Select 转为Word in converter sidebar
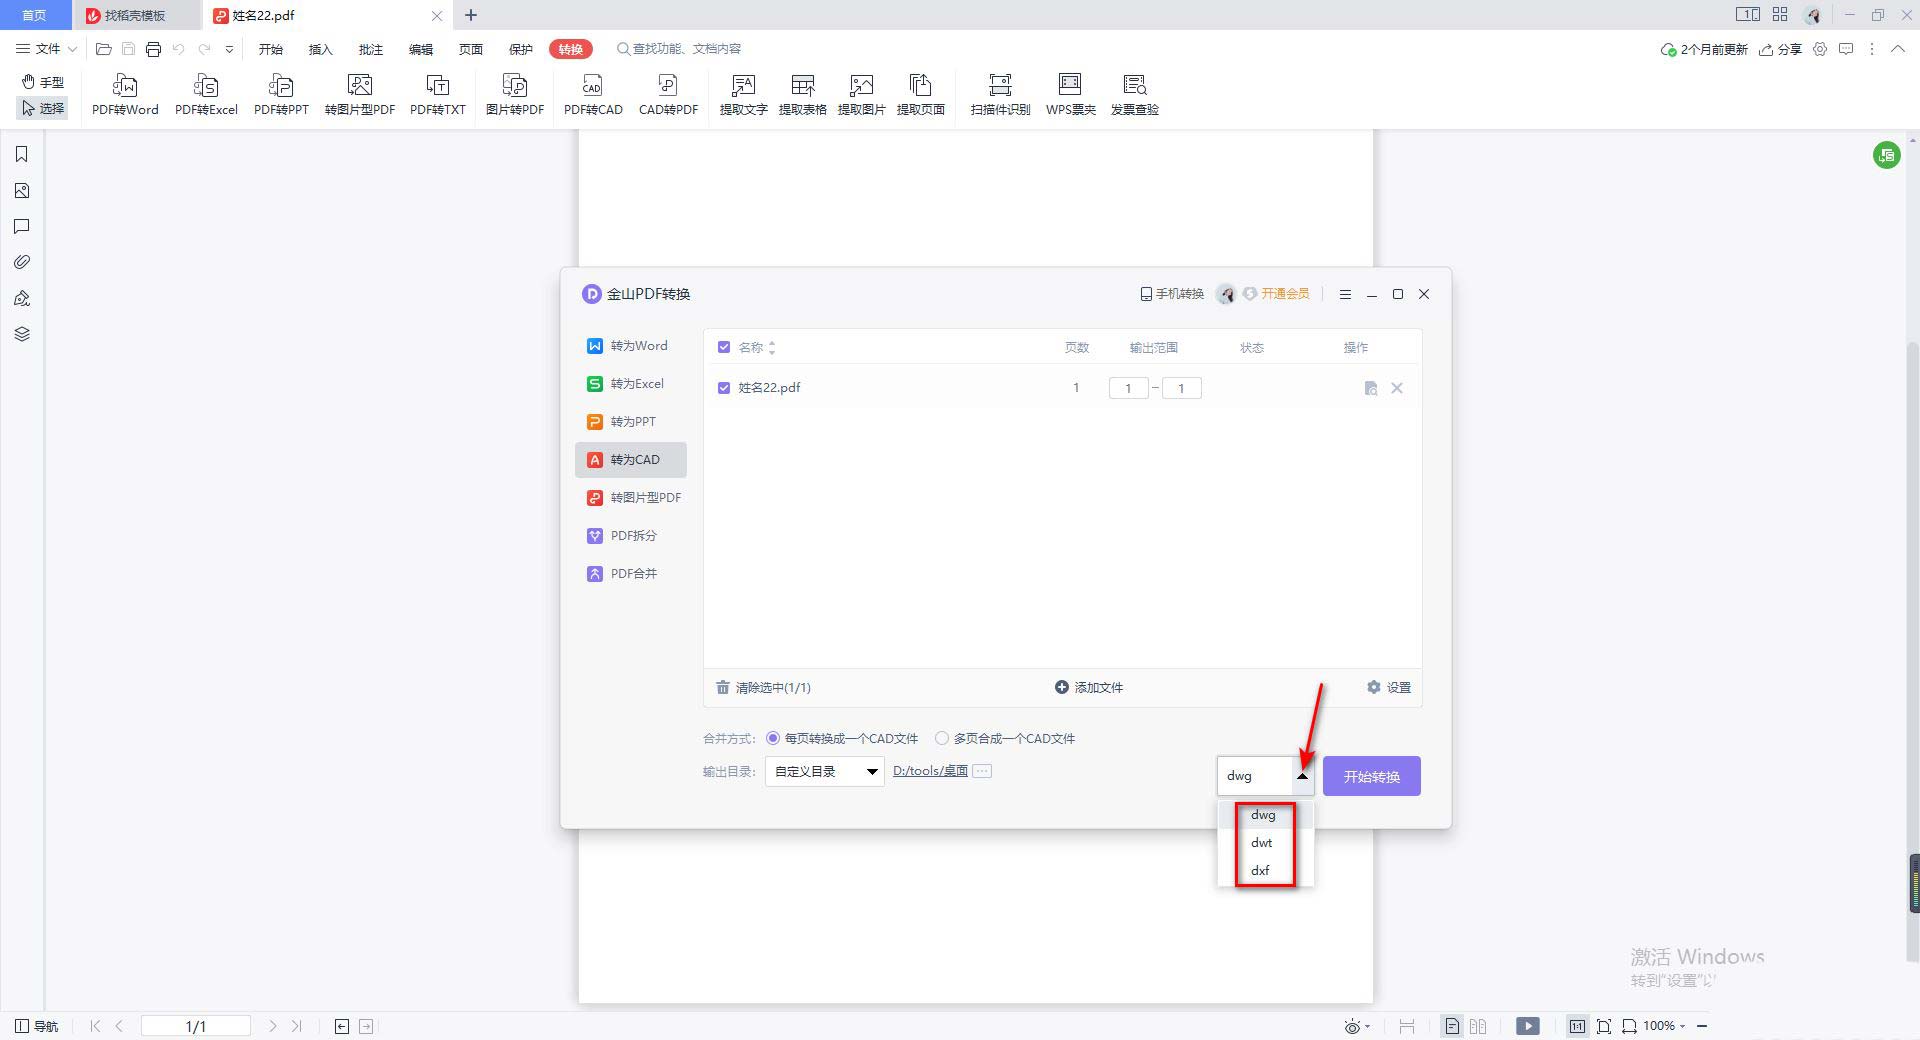 tap(630, 346)
